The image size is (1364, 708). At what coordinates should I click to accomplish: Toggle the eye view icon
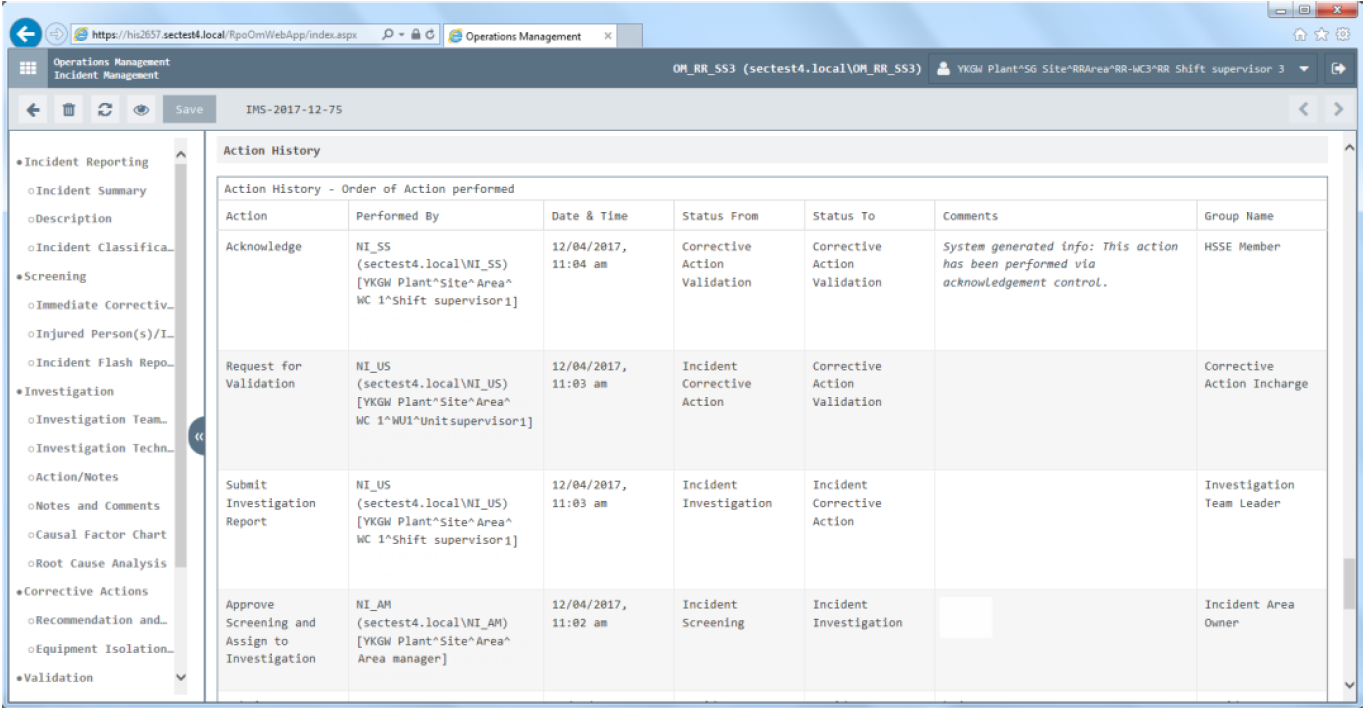(141, 110)
